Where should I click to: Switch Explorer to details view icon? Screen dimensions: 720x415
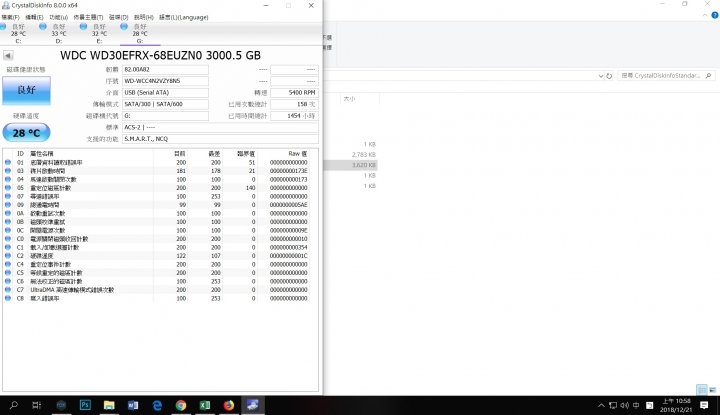702,390
